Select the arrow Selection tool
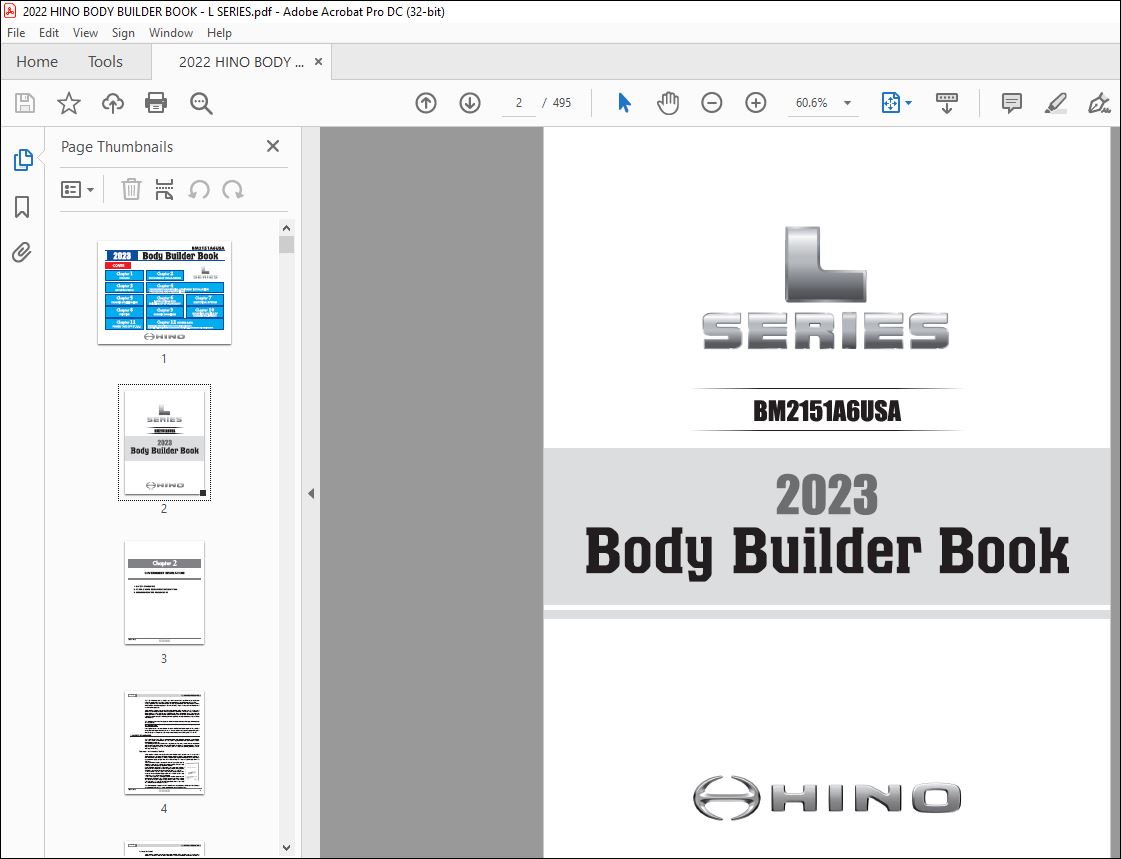Viewport: 1121px width, 859px height. (624, 103)
